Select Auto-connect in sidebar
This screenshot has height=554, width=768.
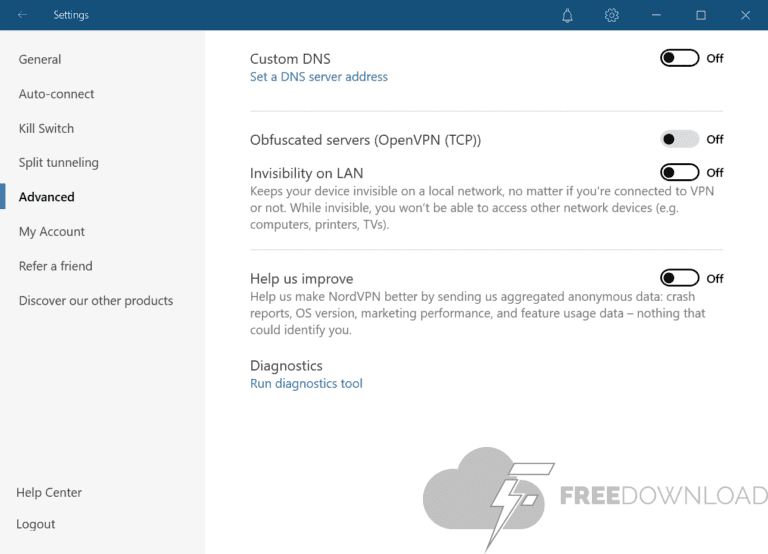coord(56,94)
